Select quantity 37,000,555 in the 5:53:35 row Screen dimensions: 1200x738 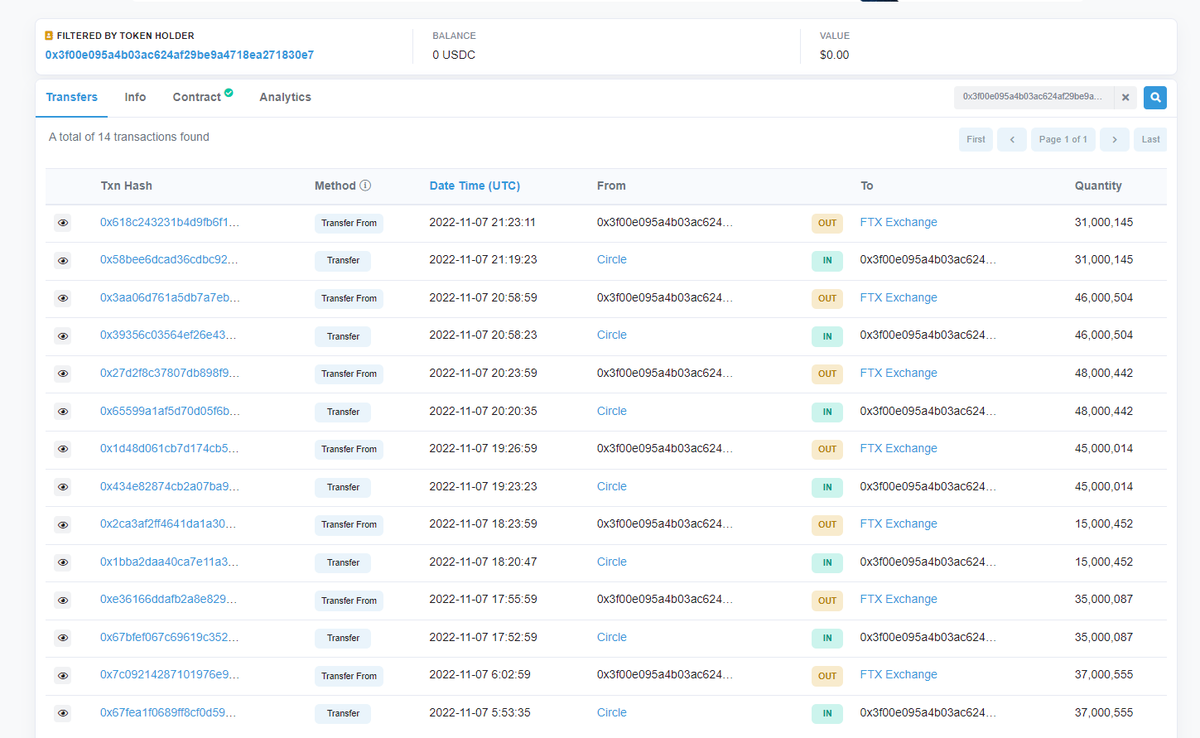pyautogui.click(x=1104, y=713)
